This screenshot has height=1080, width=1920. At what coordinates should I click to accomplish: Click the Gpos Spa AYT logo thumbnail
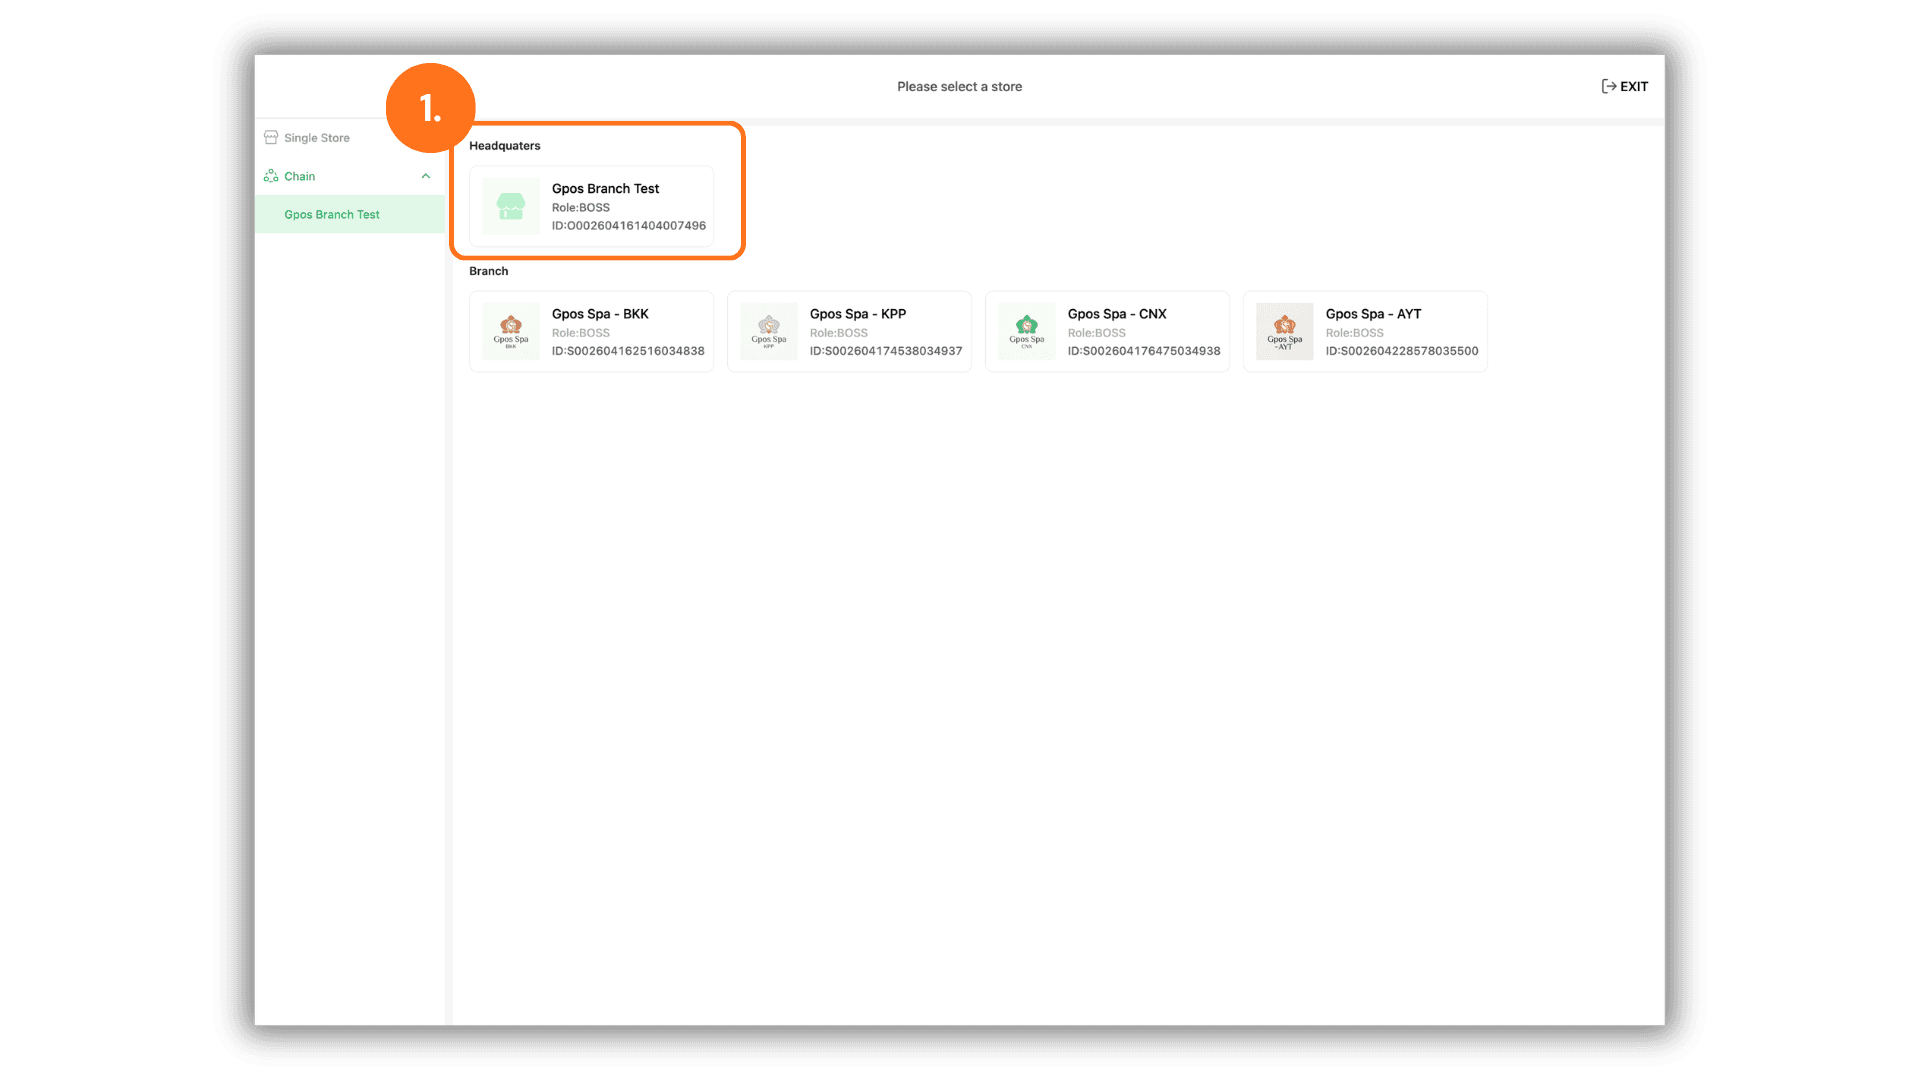coord(1285,332)
